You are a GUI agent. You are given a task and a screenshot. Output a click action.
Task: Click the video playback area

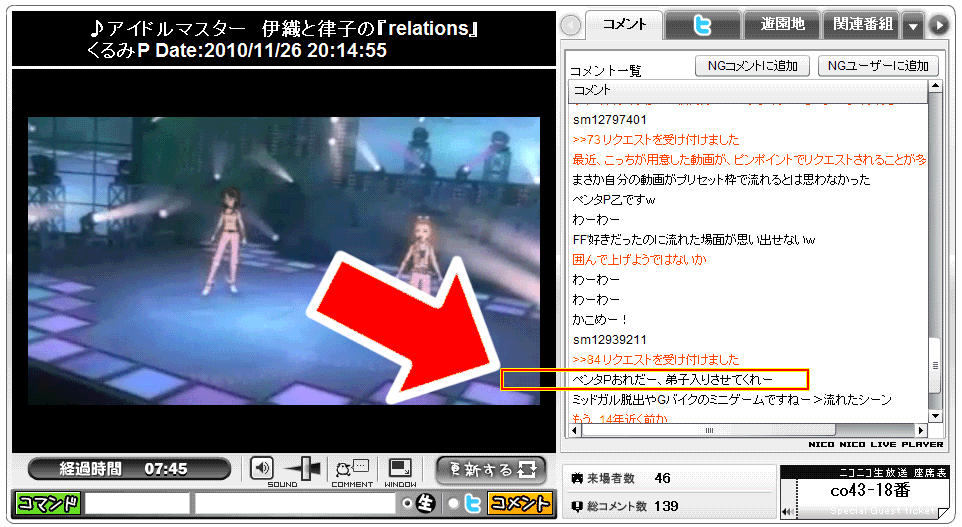coord(283,261)
